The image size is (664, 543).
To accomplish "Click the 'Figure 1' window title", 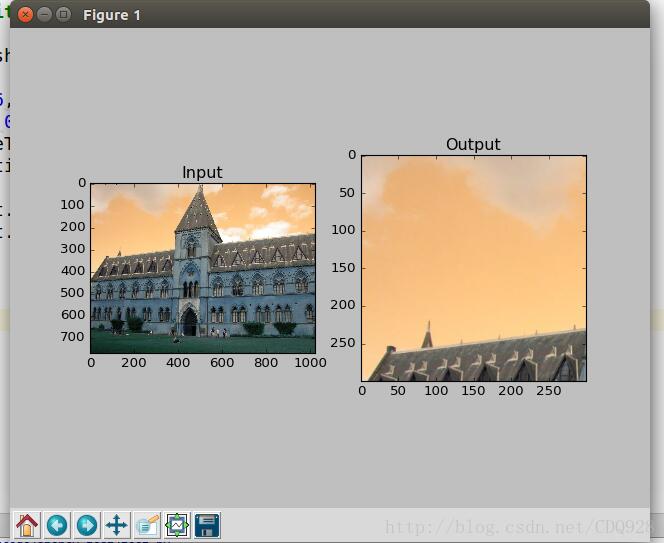I will point(112,15).
